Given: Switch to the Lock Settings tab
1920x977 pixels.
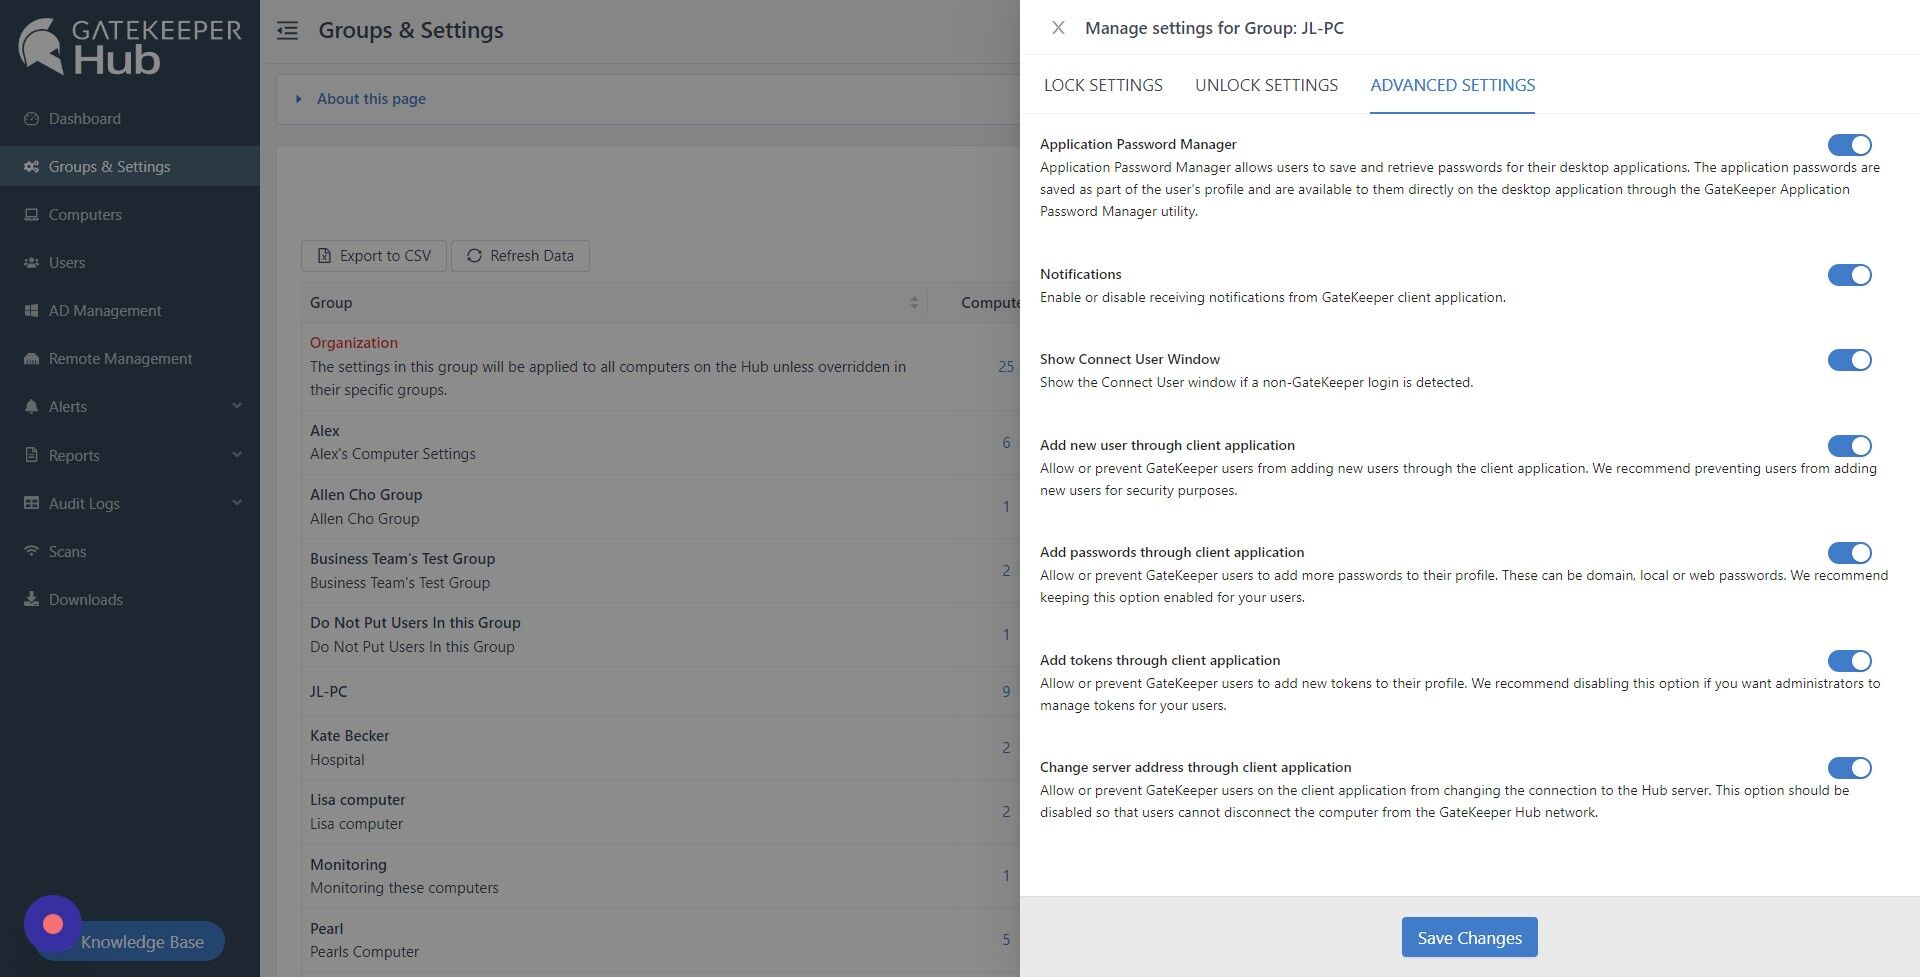Looking at the screenshot, I should [x=1103, y=85].
